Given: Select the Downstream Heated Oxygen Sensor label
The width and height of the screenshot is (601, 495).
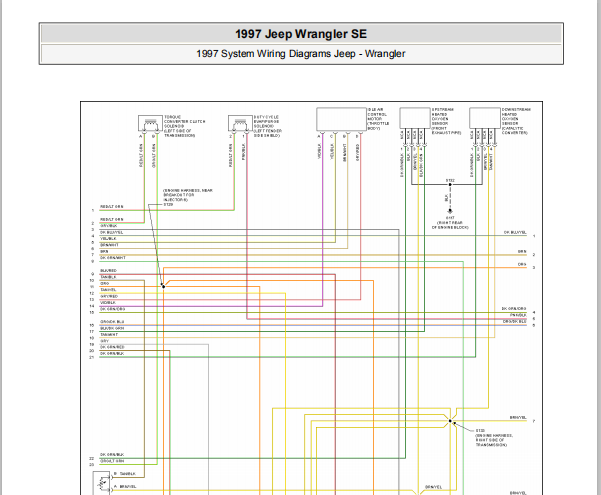Looking at the screenshot, I should (516, 121).
